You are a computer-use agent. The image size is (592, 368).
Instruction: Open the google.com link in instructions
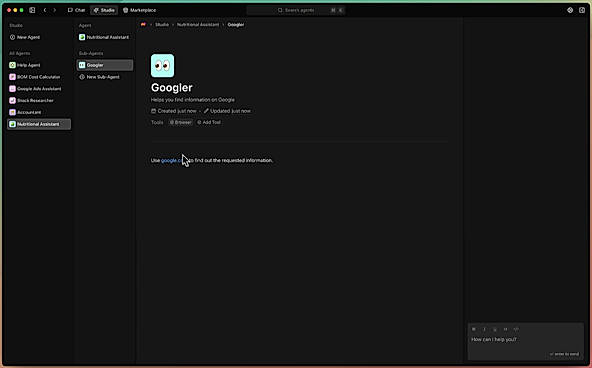(172, 160)
